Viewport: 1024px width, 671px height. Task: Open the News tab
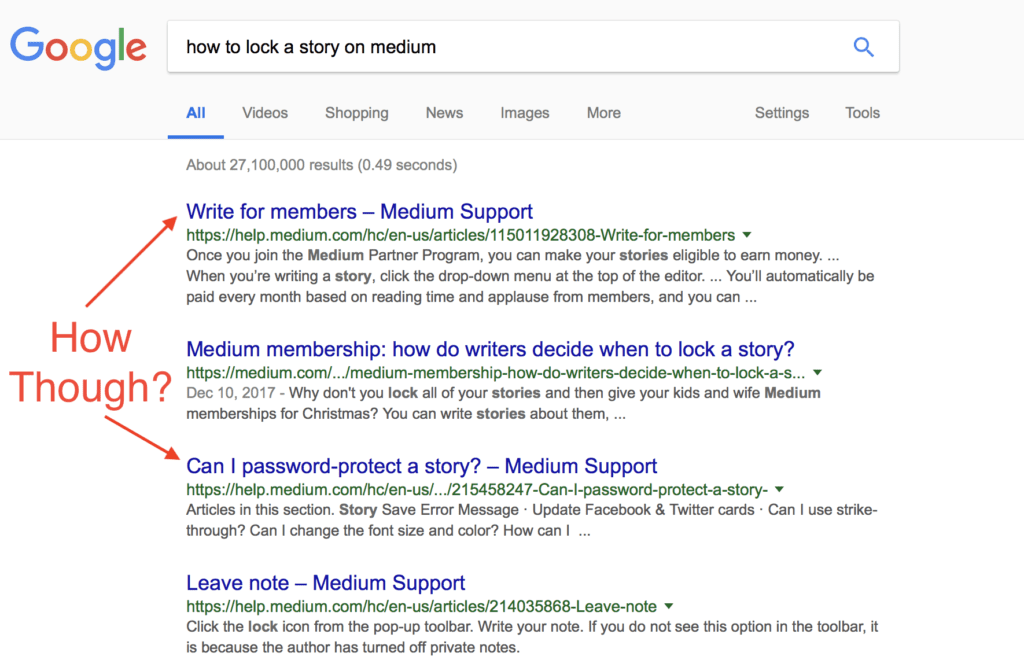(444, 113)
